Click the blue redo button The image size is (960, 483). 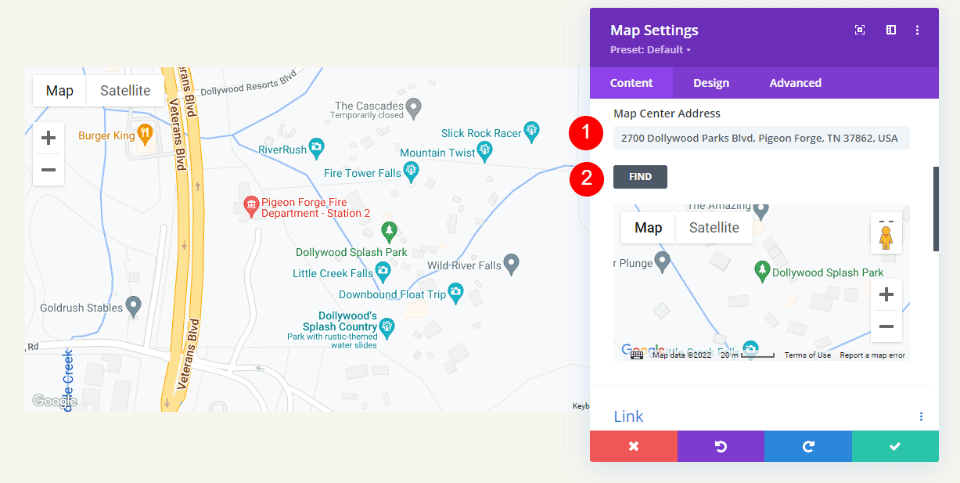coord(808,446)
